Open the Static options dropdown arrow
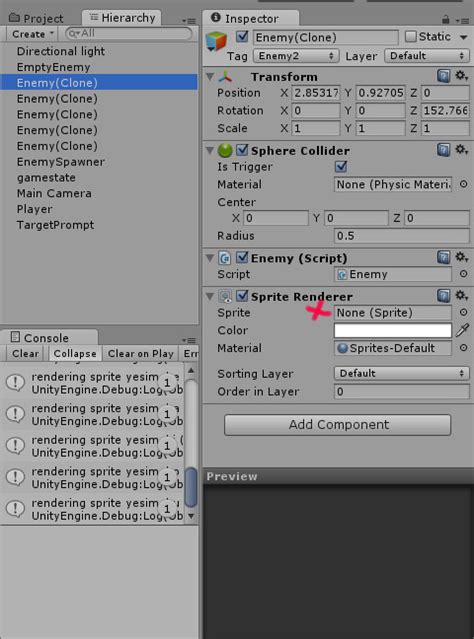This screenshot has width=474, height=639. [463, 37]
